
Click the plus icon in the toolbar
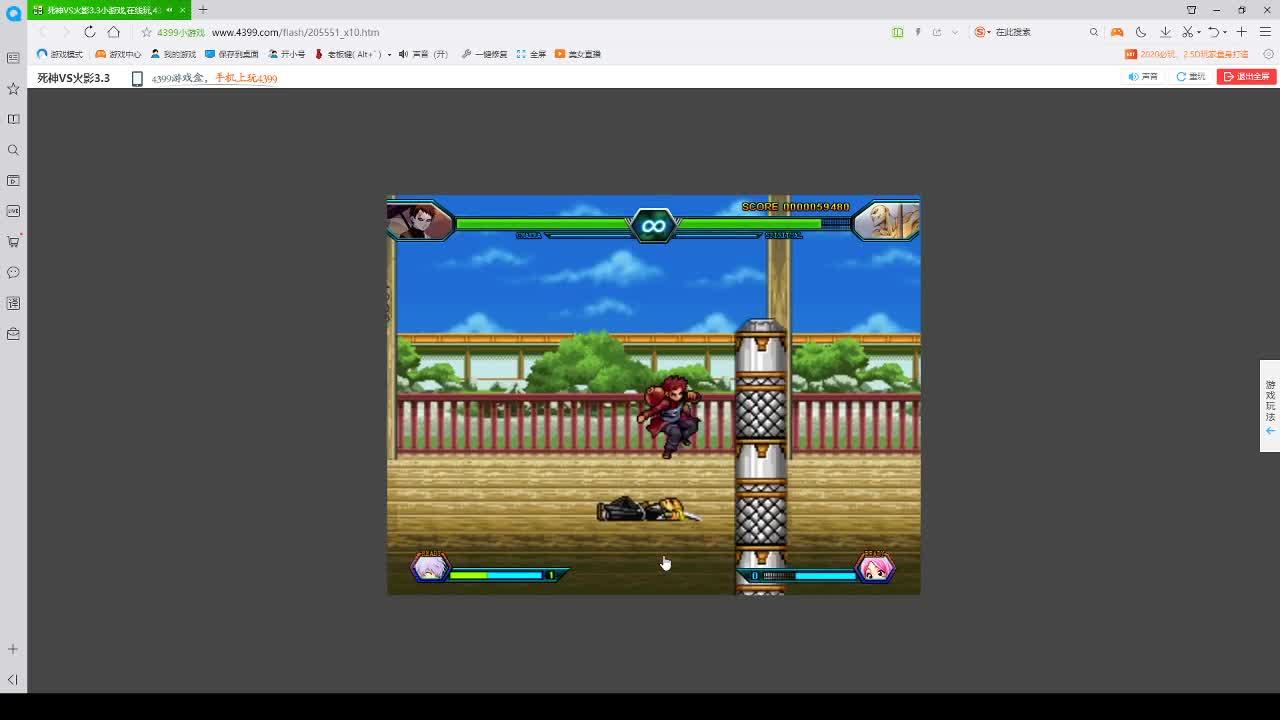tap(1241, 32)
